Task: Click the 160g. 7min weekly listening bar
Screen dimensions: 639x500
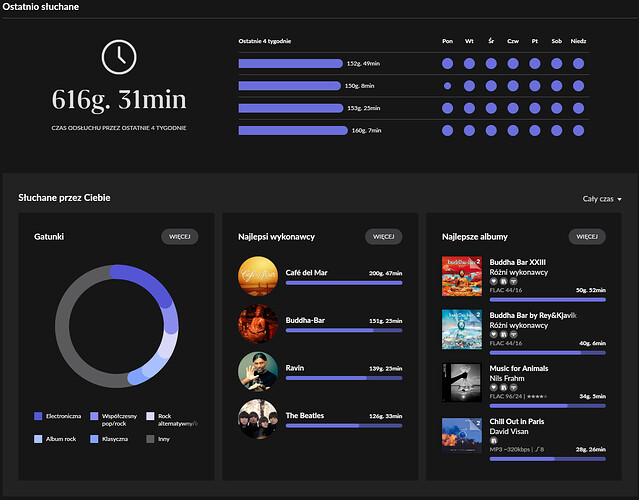Action: [293, 130]
